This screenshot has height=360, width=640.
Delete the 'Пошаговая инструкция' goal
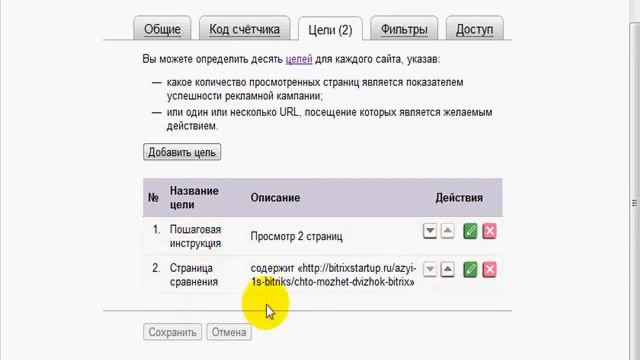pyautogui.click(x=489, y=231)
